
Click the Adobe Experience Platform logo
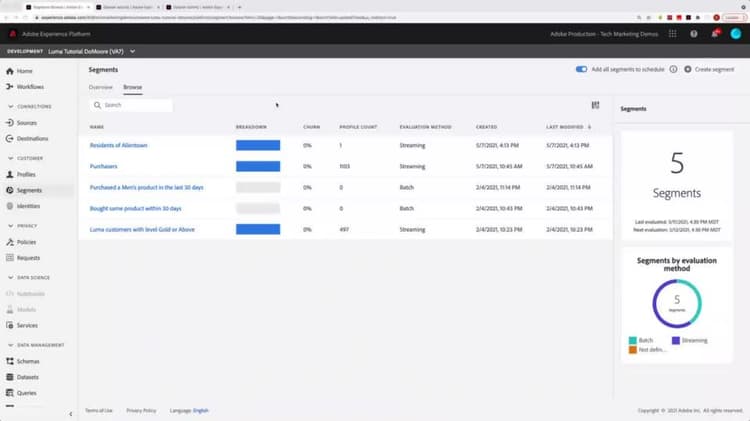[13, 34]
